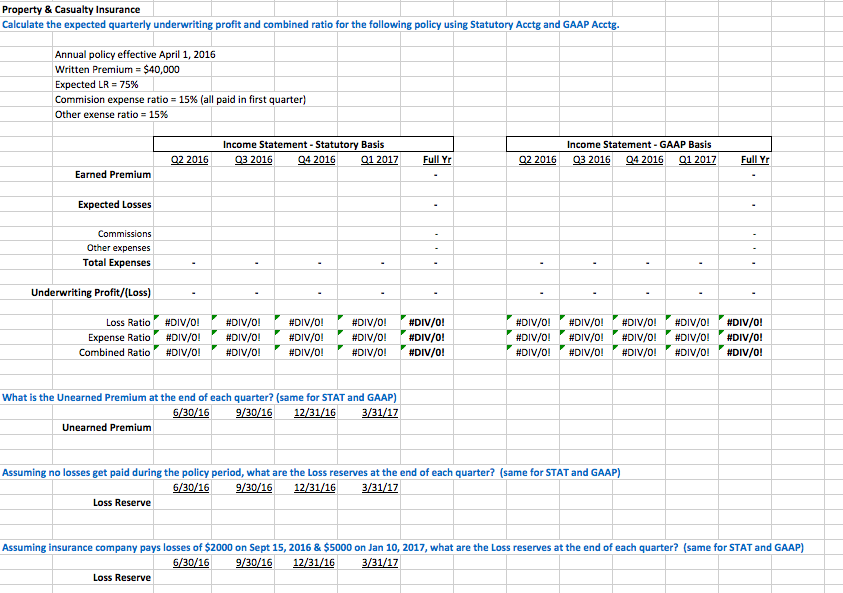Select Statutory Full Yr Combined Ratio #DIV/0! cell

tap(427, 353)
